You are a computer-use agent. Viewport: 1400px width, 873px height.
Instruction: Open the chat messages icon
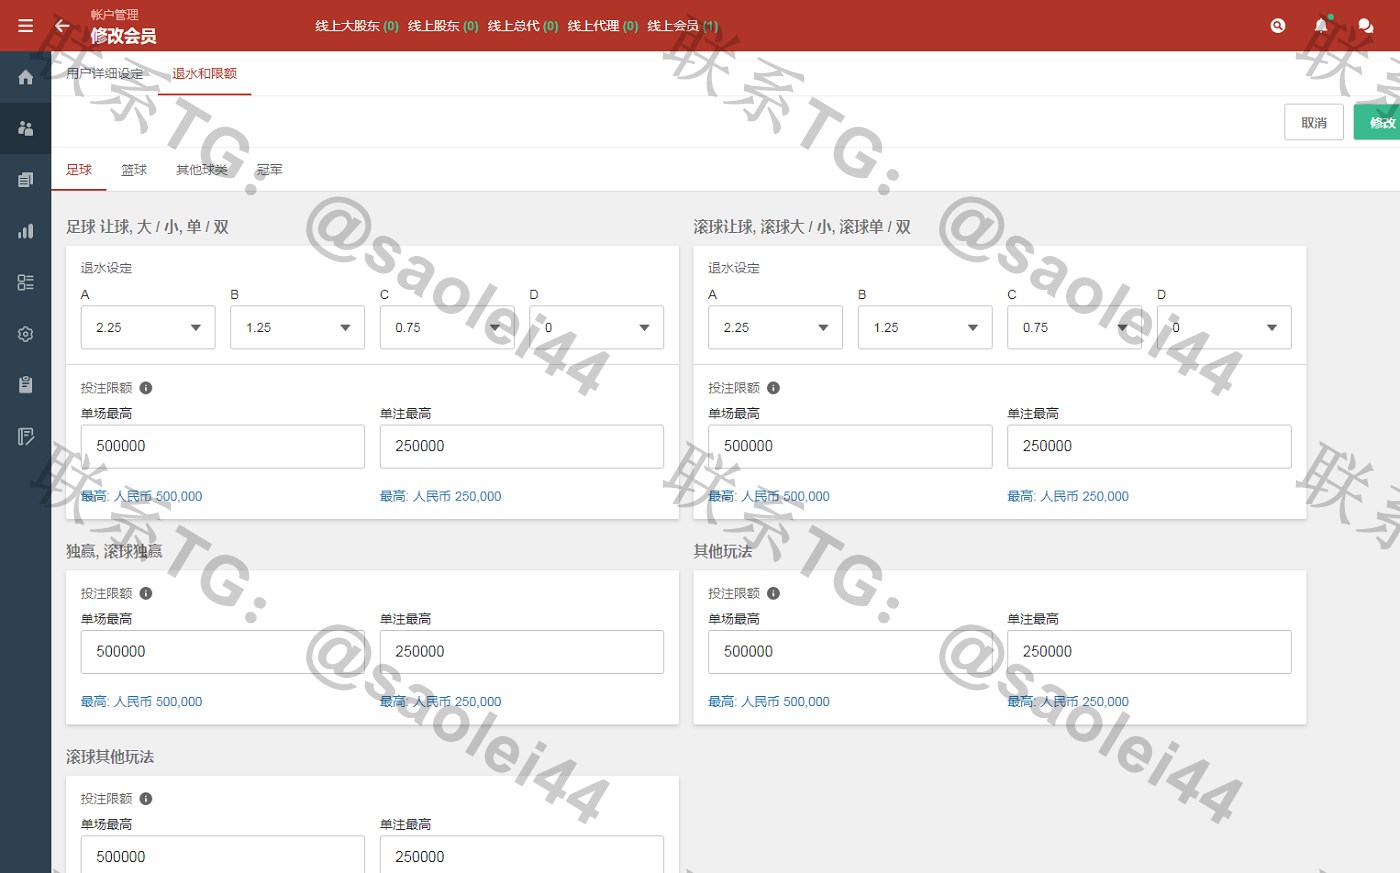pos(1365,26)
